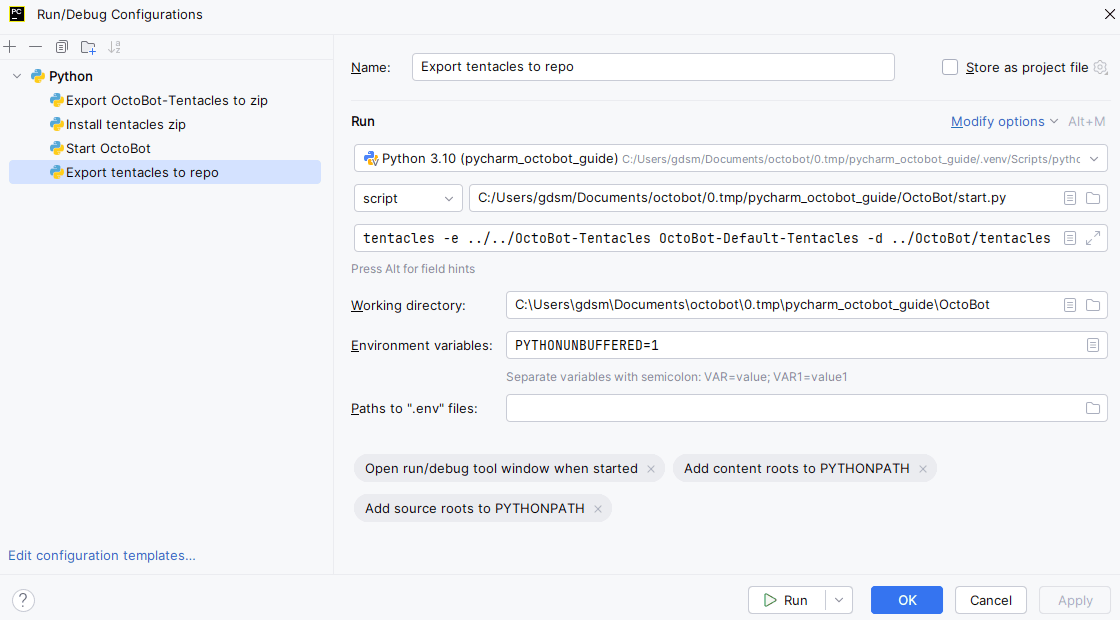Browse for the working directory folder
This screenshot has height=620, width=1120.
point(1093,305)
